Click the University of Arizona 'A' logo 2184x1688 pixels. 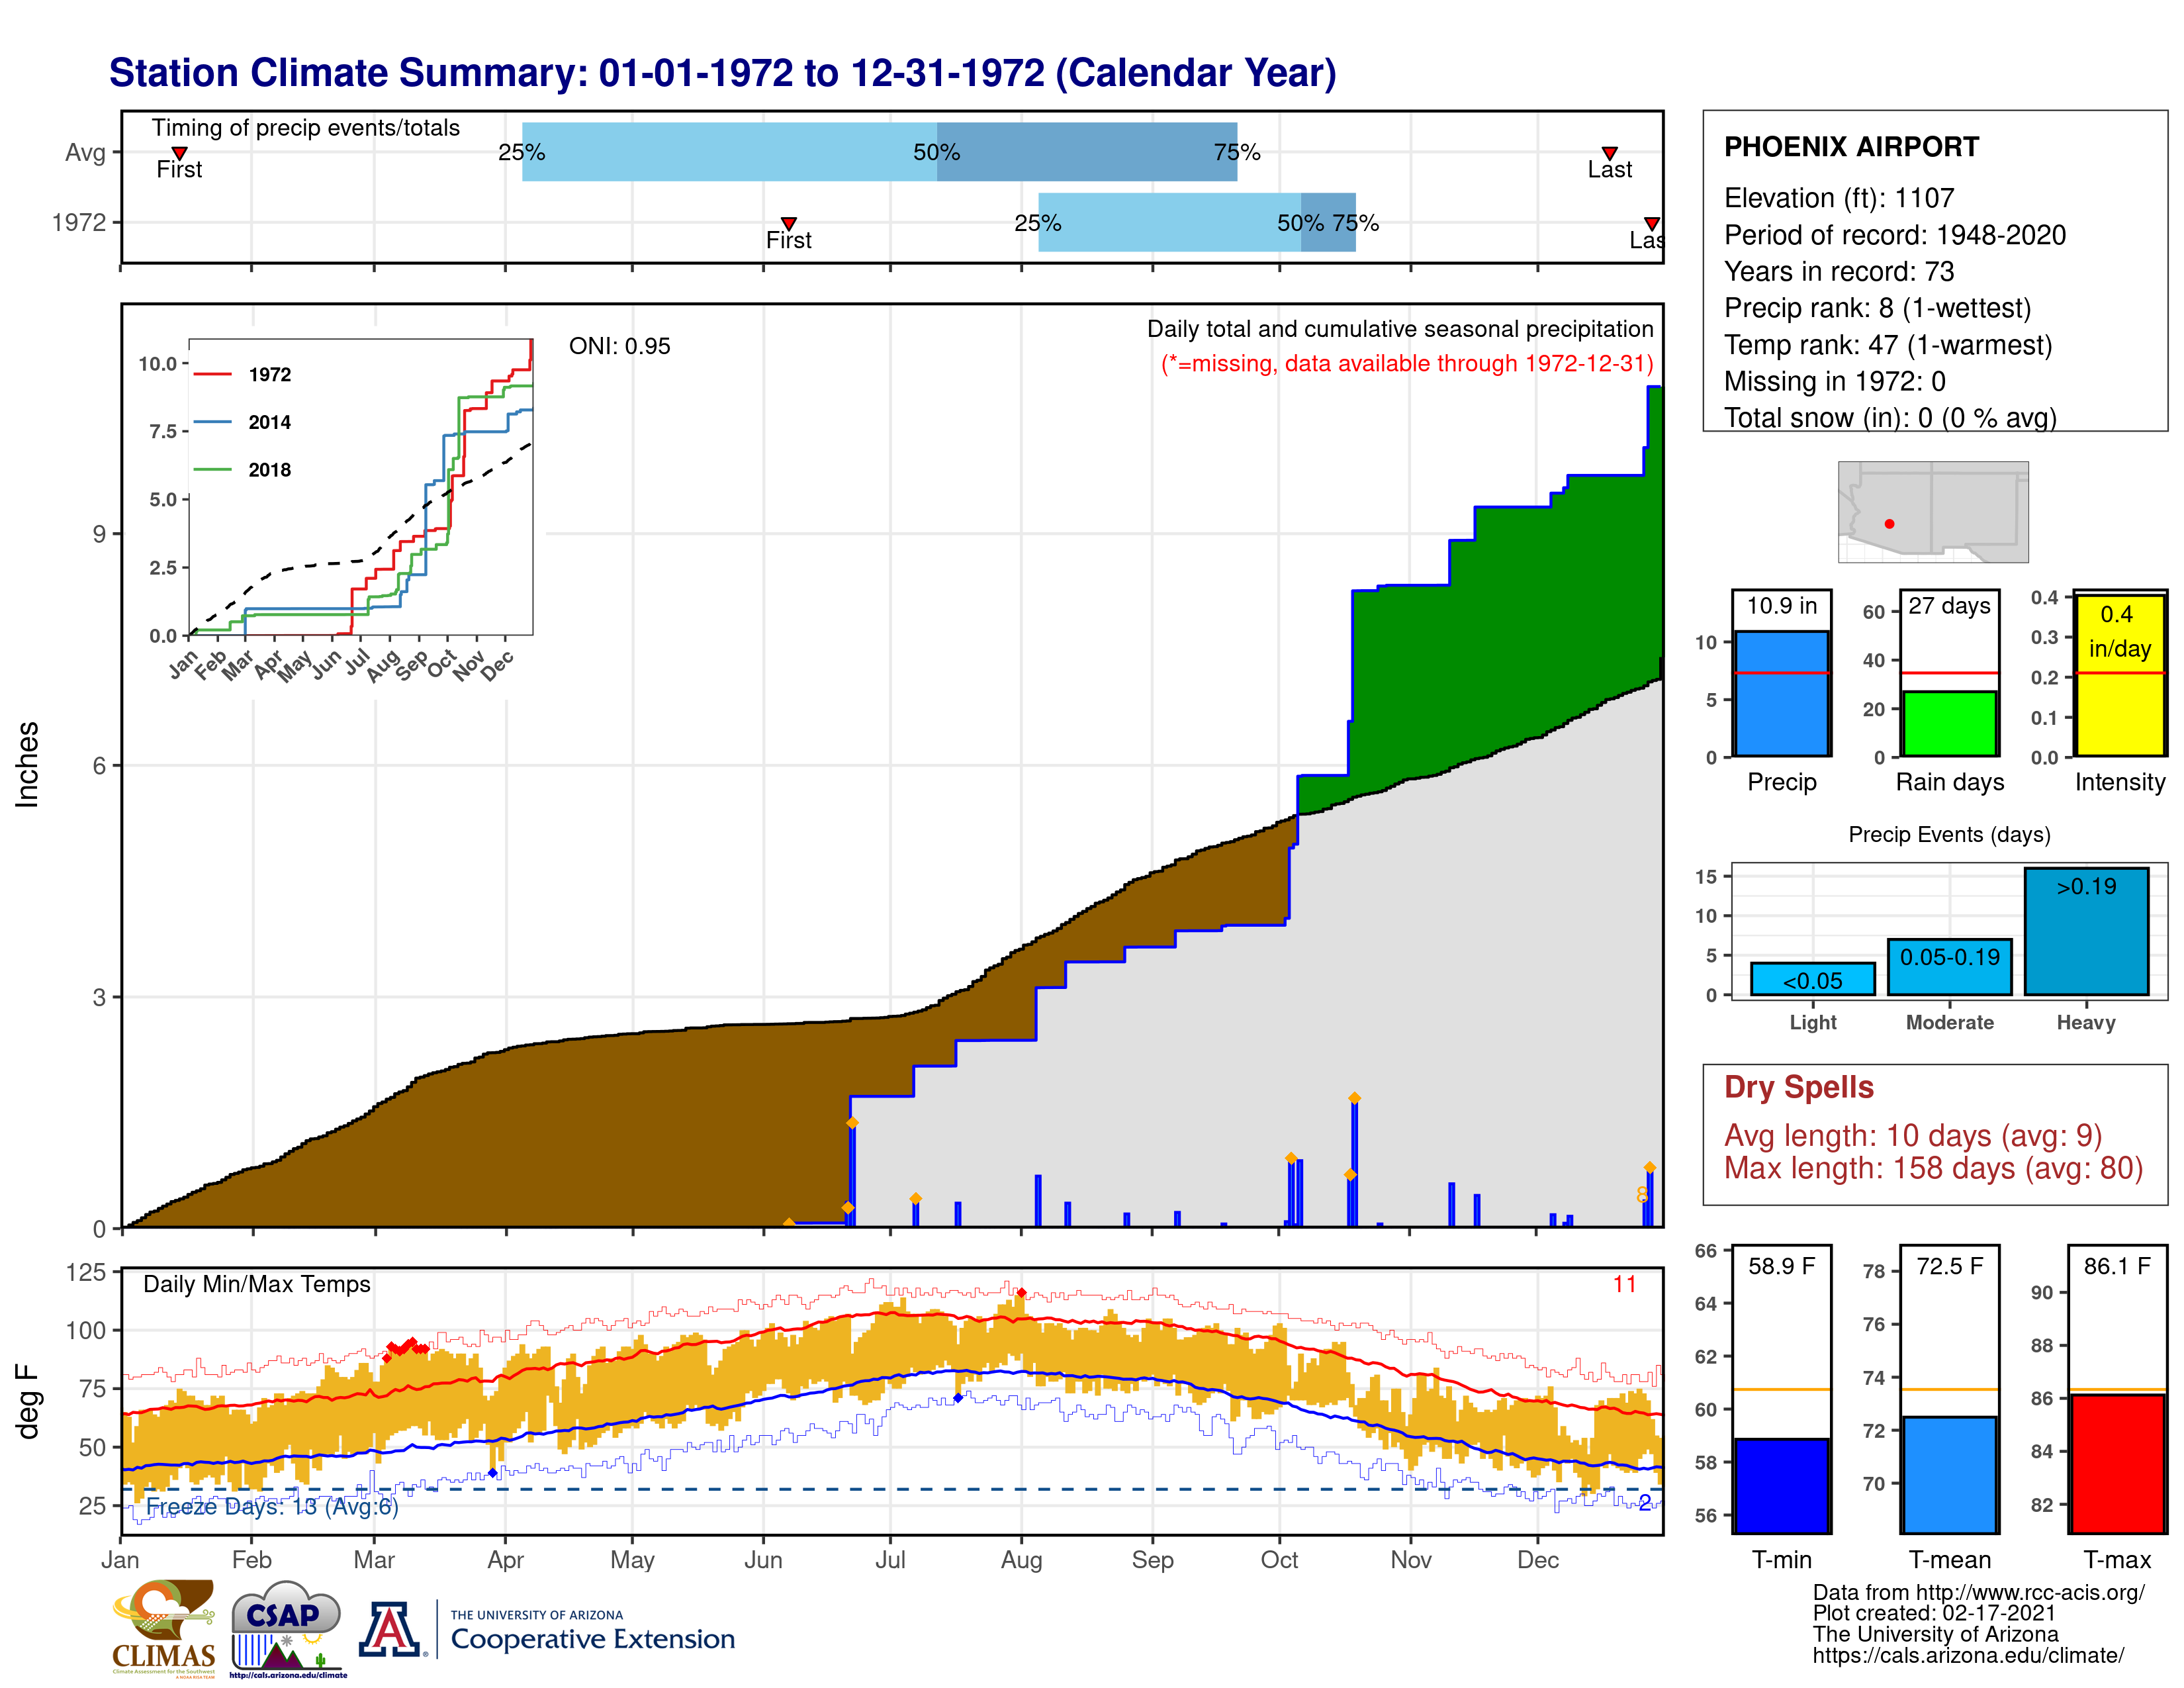(x=391, y=1628)
